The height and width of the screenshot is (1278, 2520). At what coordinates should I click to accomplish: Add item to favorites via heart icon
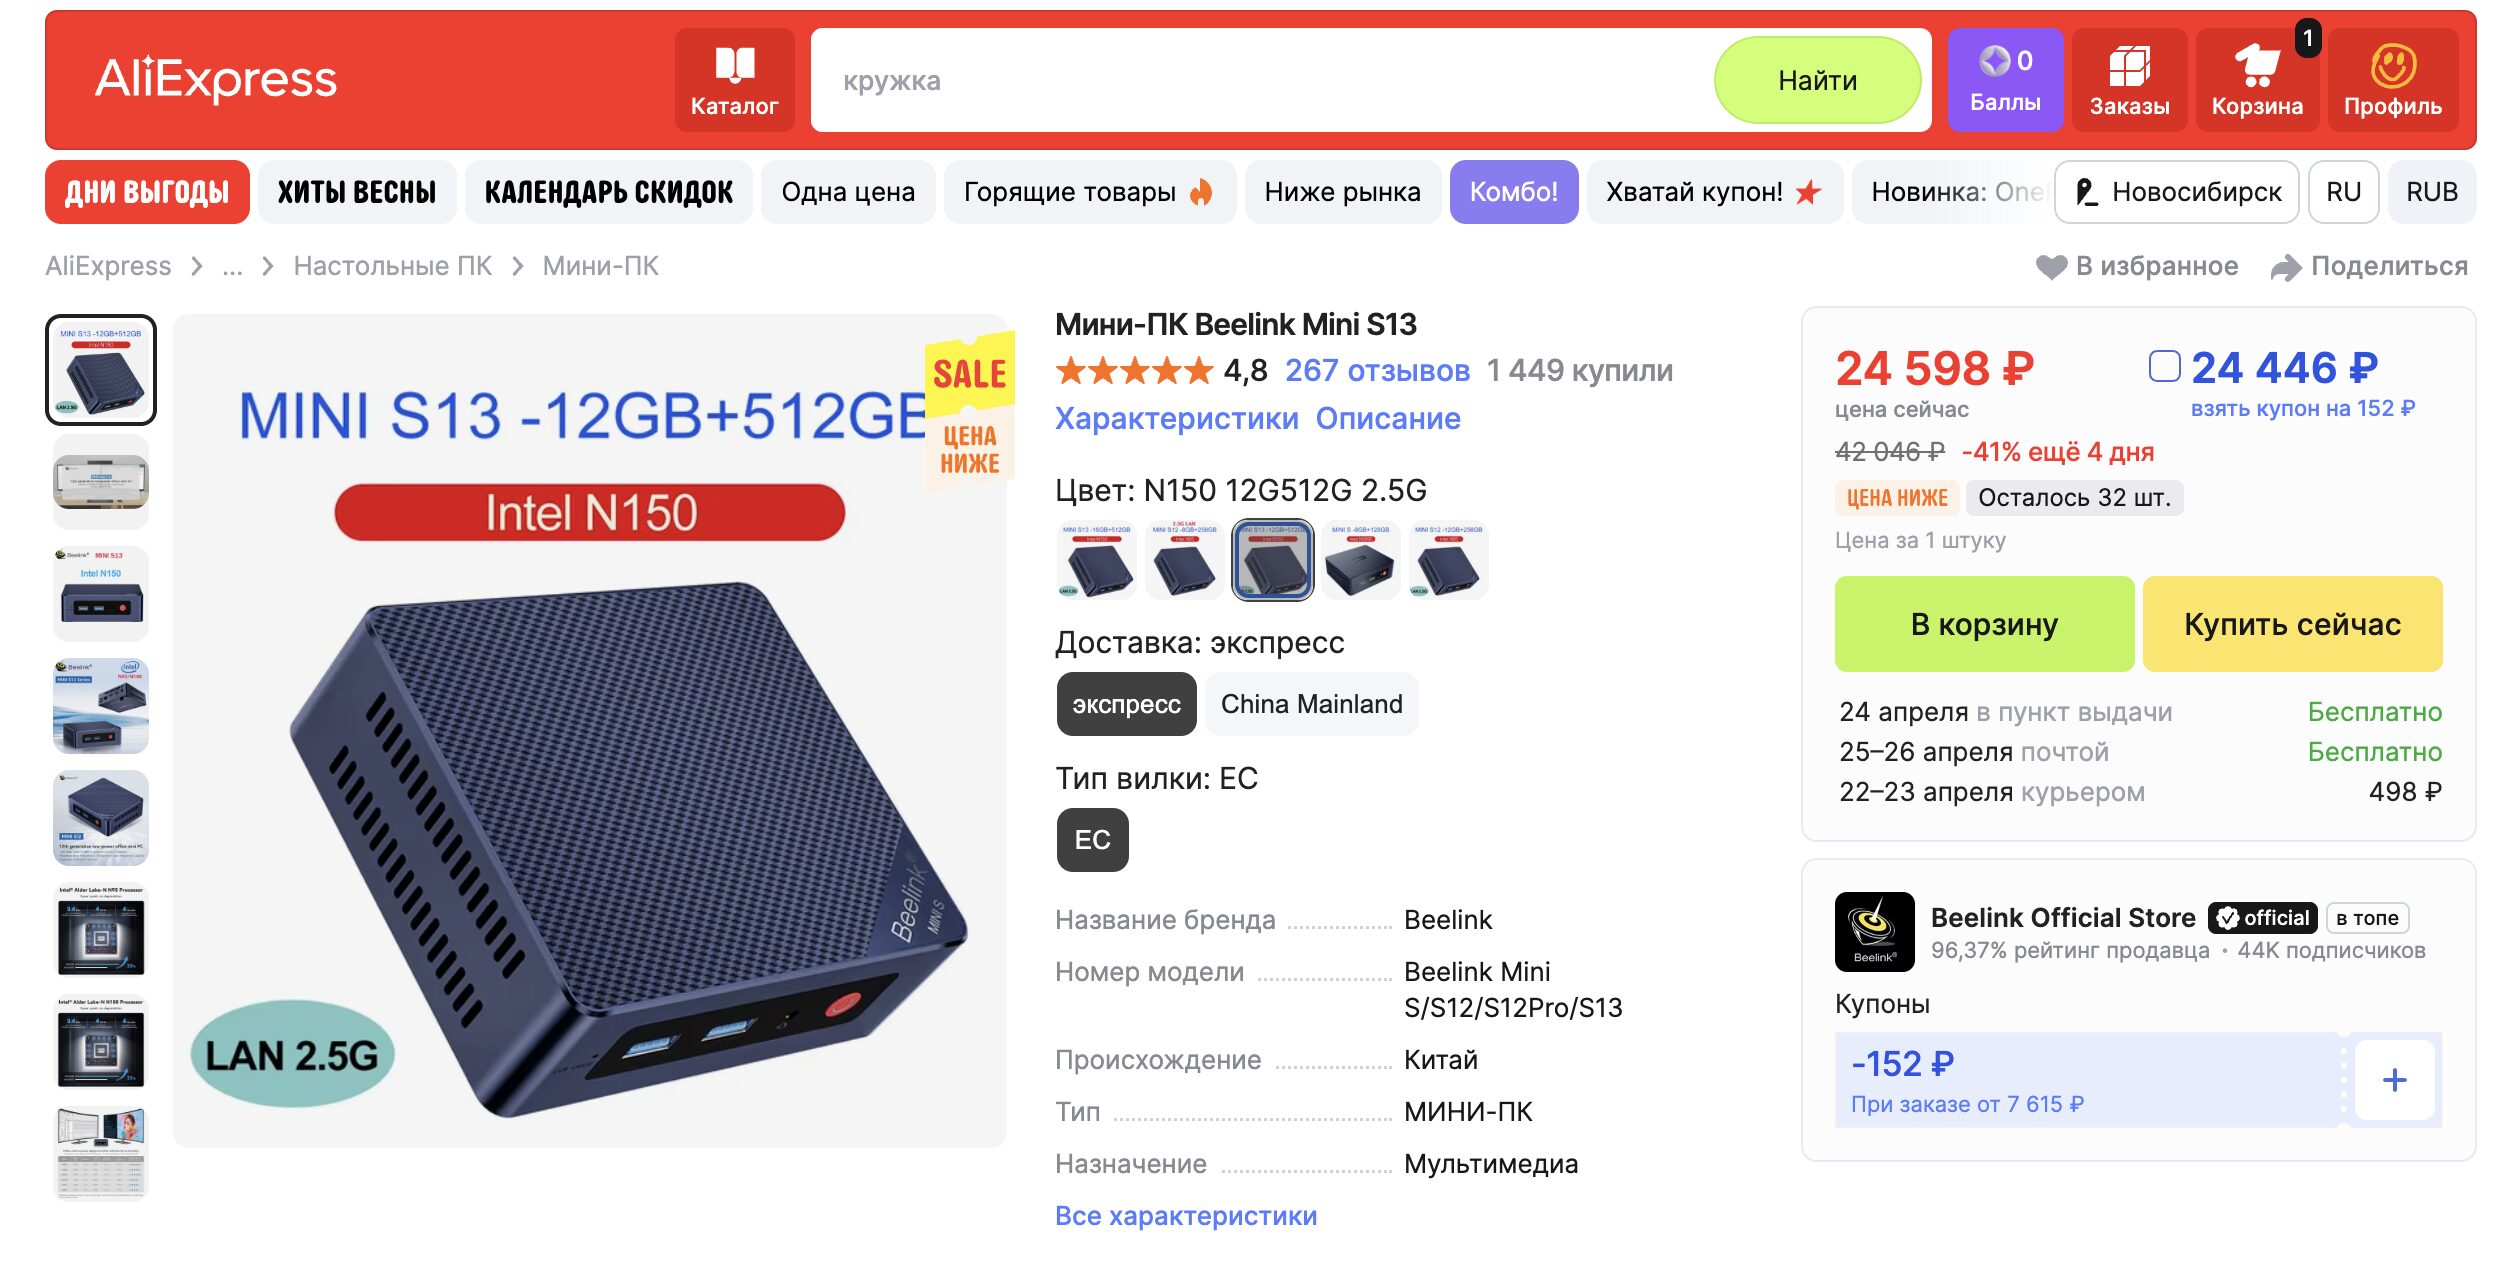(x=2053, y=265)
